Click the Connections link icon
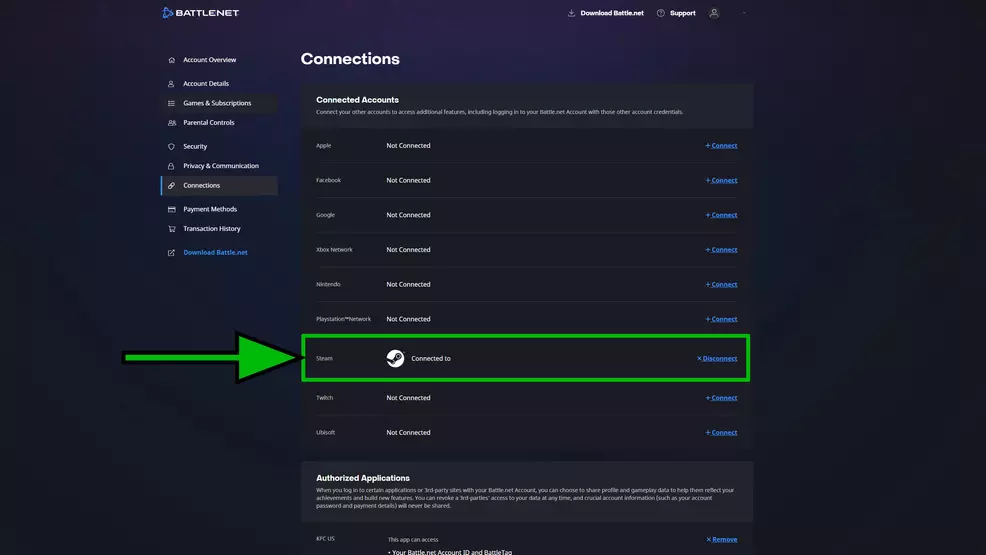This screenshot has height=555, width=986. coord(171,185)
